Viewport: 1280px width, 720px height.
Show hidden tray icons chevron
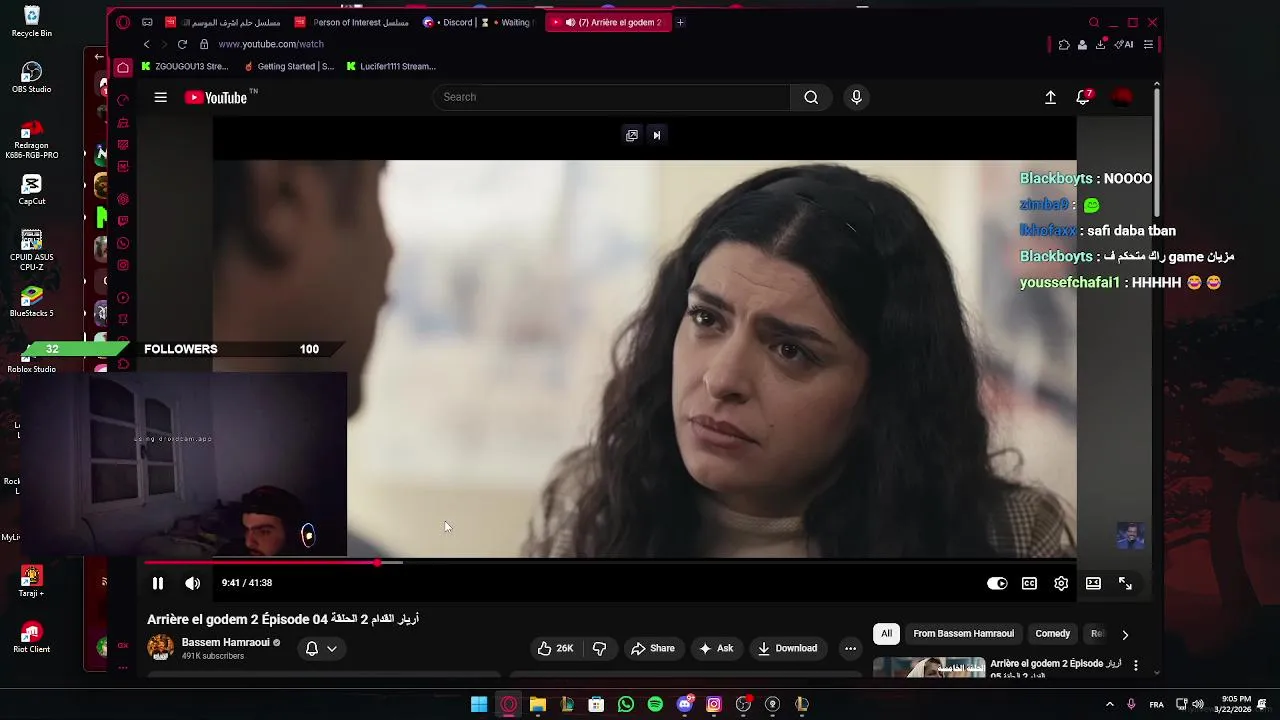(x=1109, y=704)
